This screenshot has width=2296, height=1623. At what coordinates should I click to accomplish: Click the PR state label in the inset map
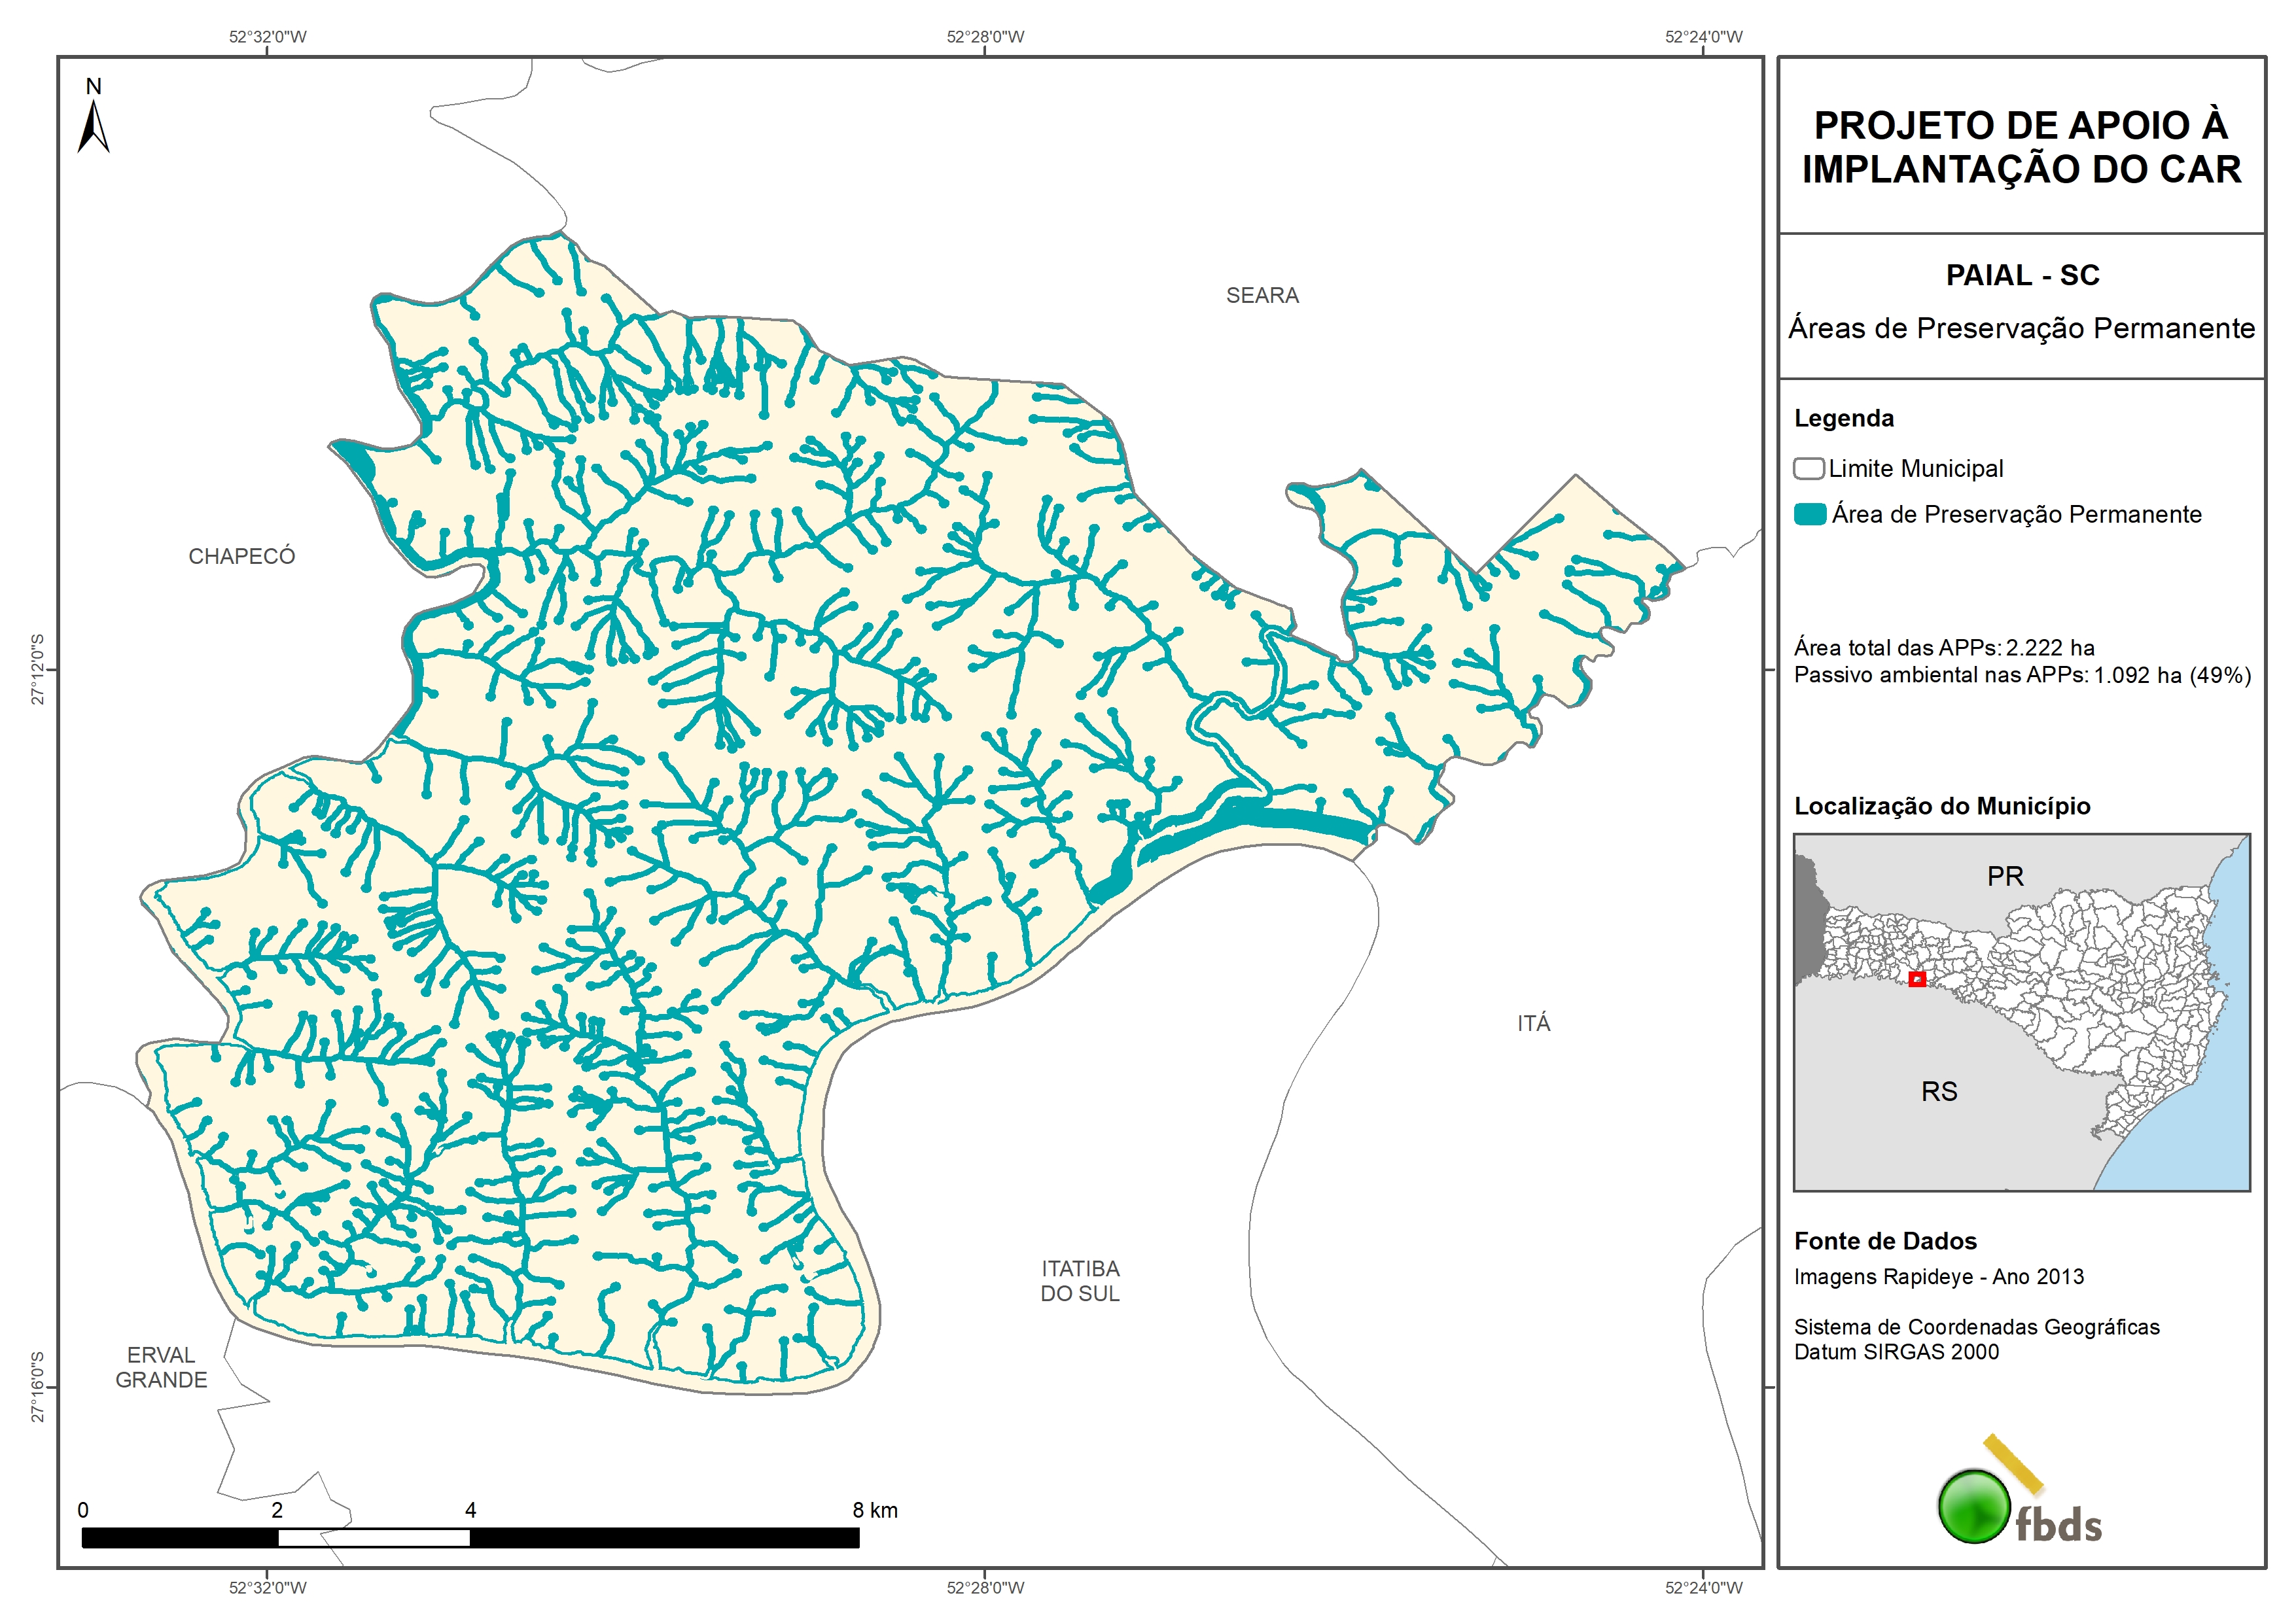2005,876
